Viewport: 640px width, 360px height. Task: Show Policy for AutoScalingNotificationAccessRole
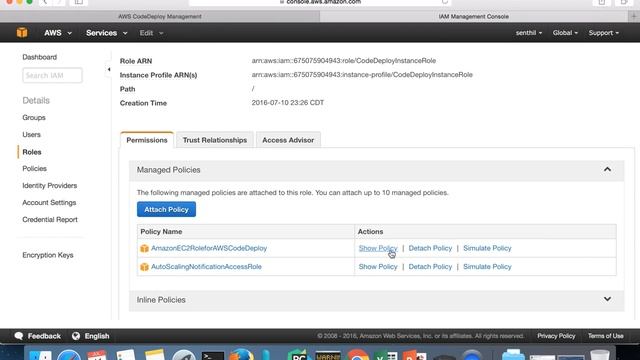378,267
